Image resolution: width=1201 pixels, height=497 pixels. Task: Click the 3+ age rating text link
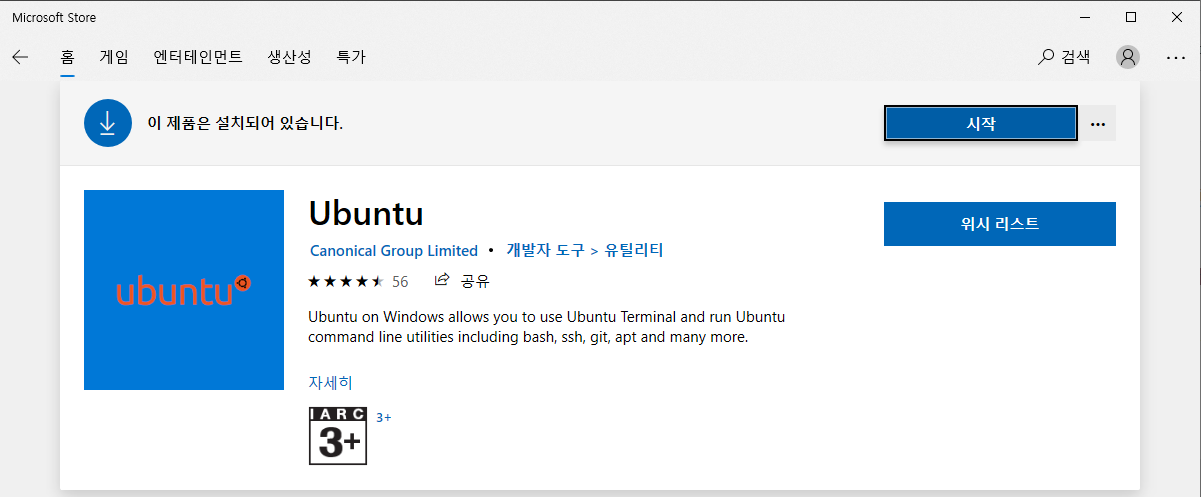click(384, 417)
